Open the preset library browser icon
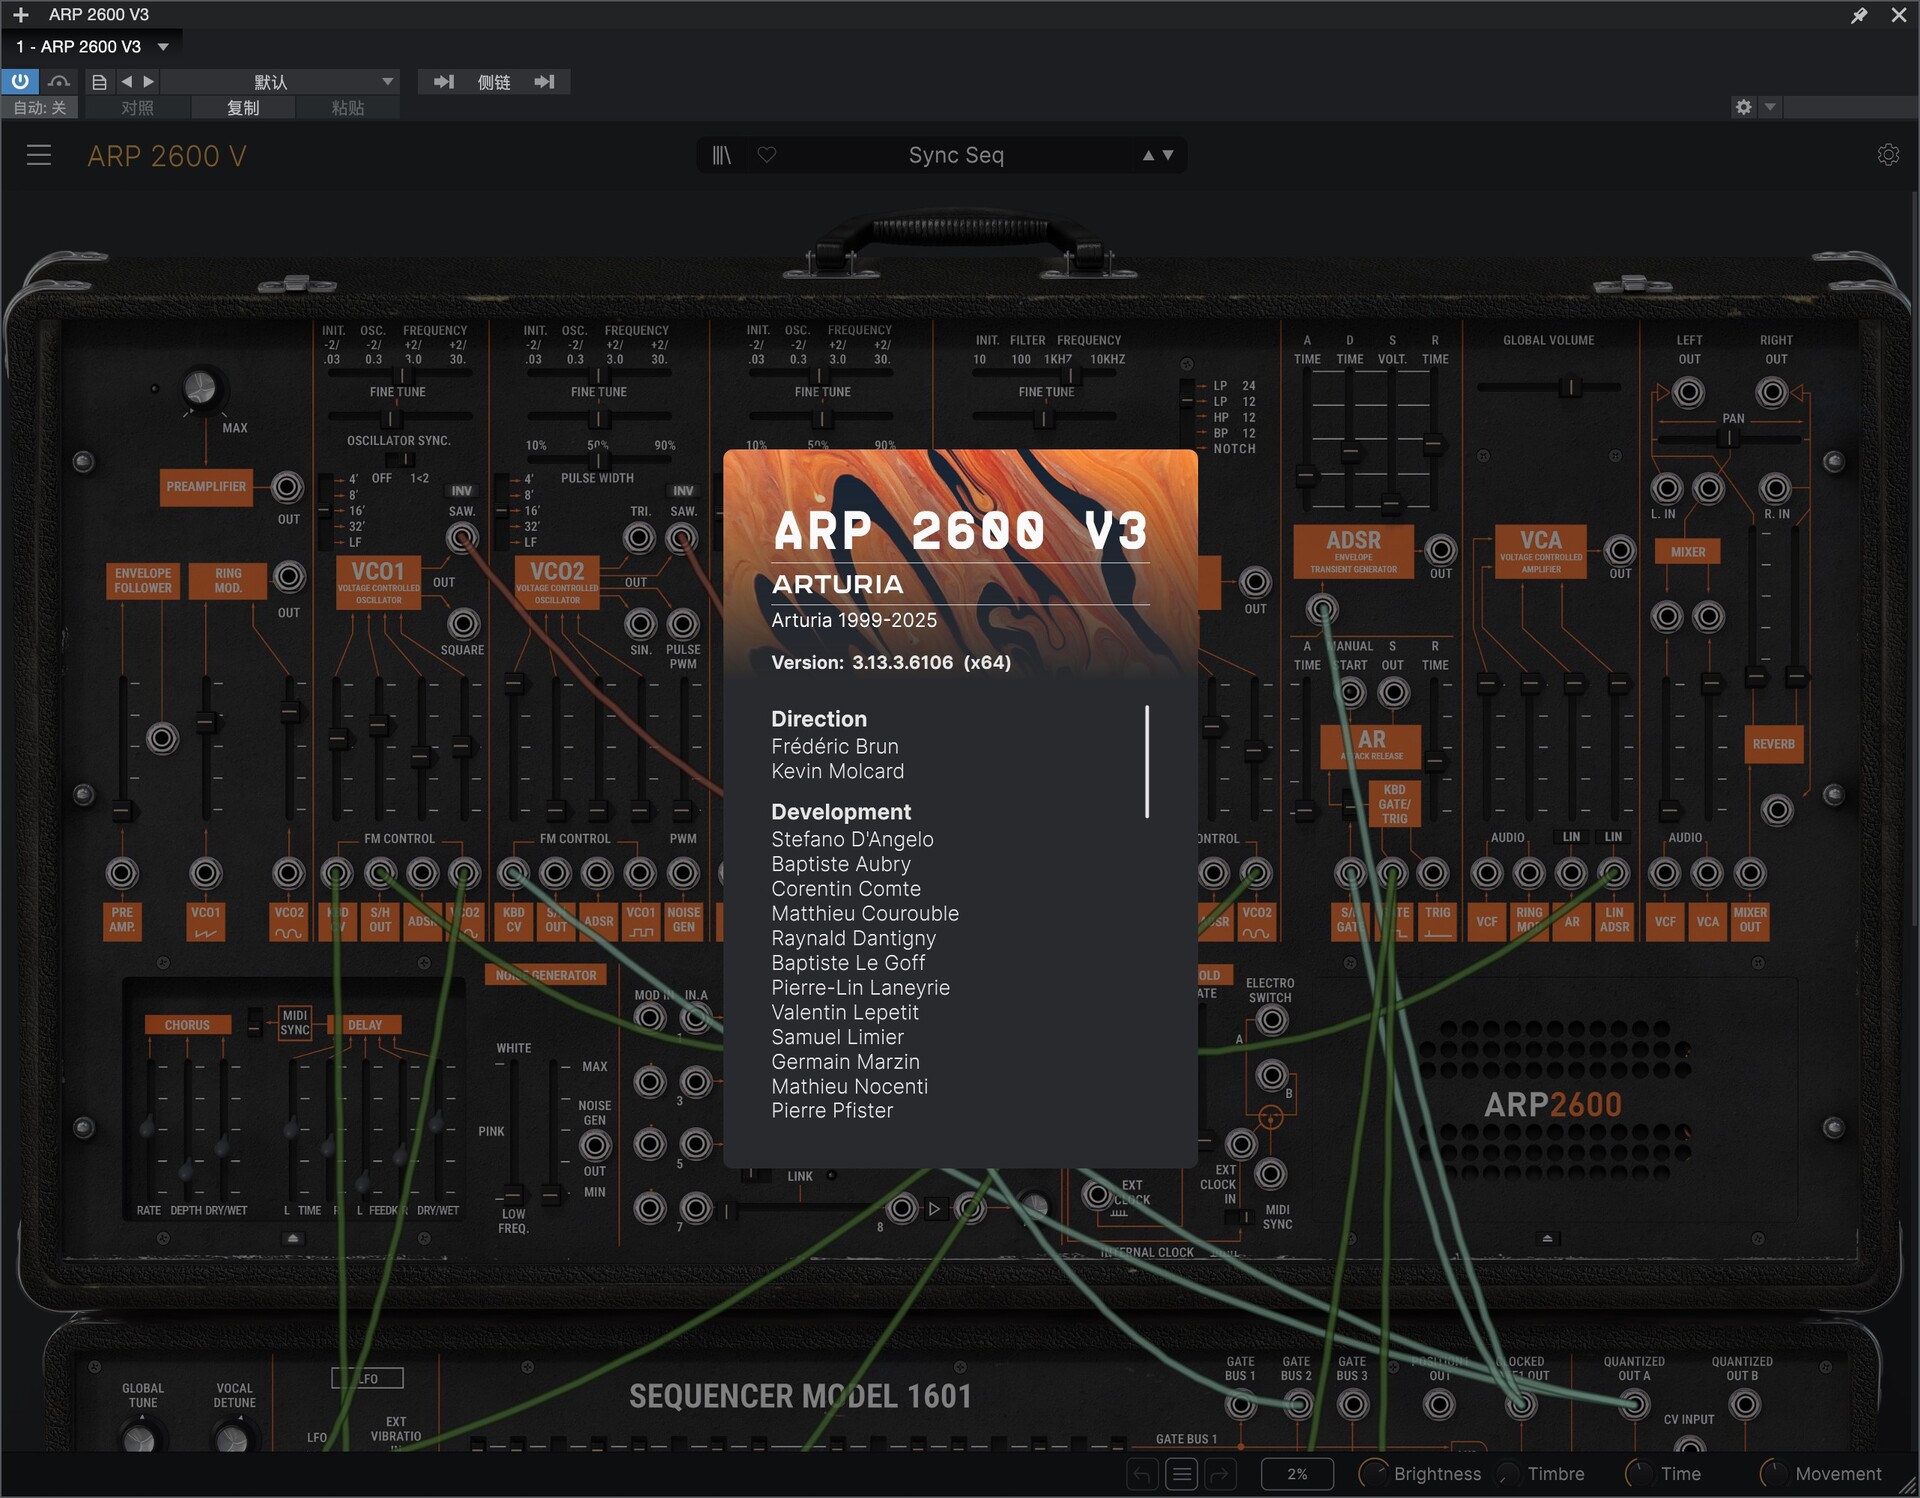This screenshot has height=1498, width=1920. [721, 155]
